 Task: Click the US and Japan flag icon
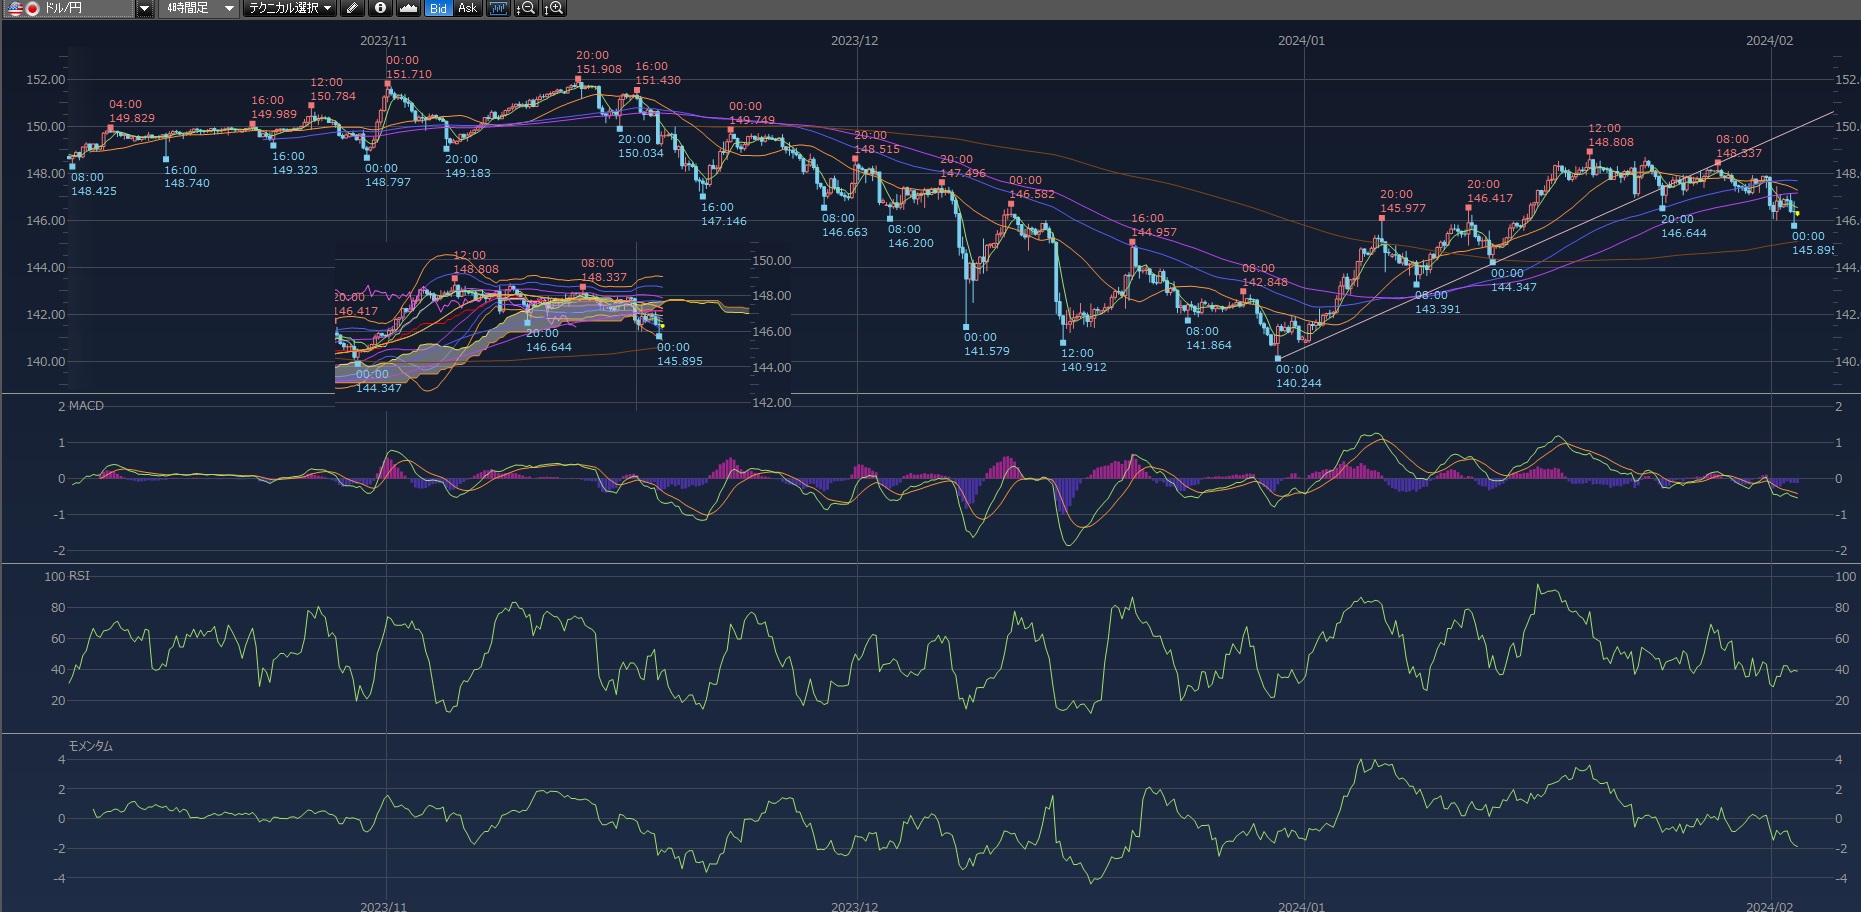23,8
